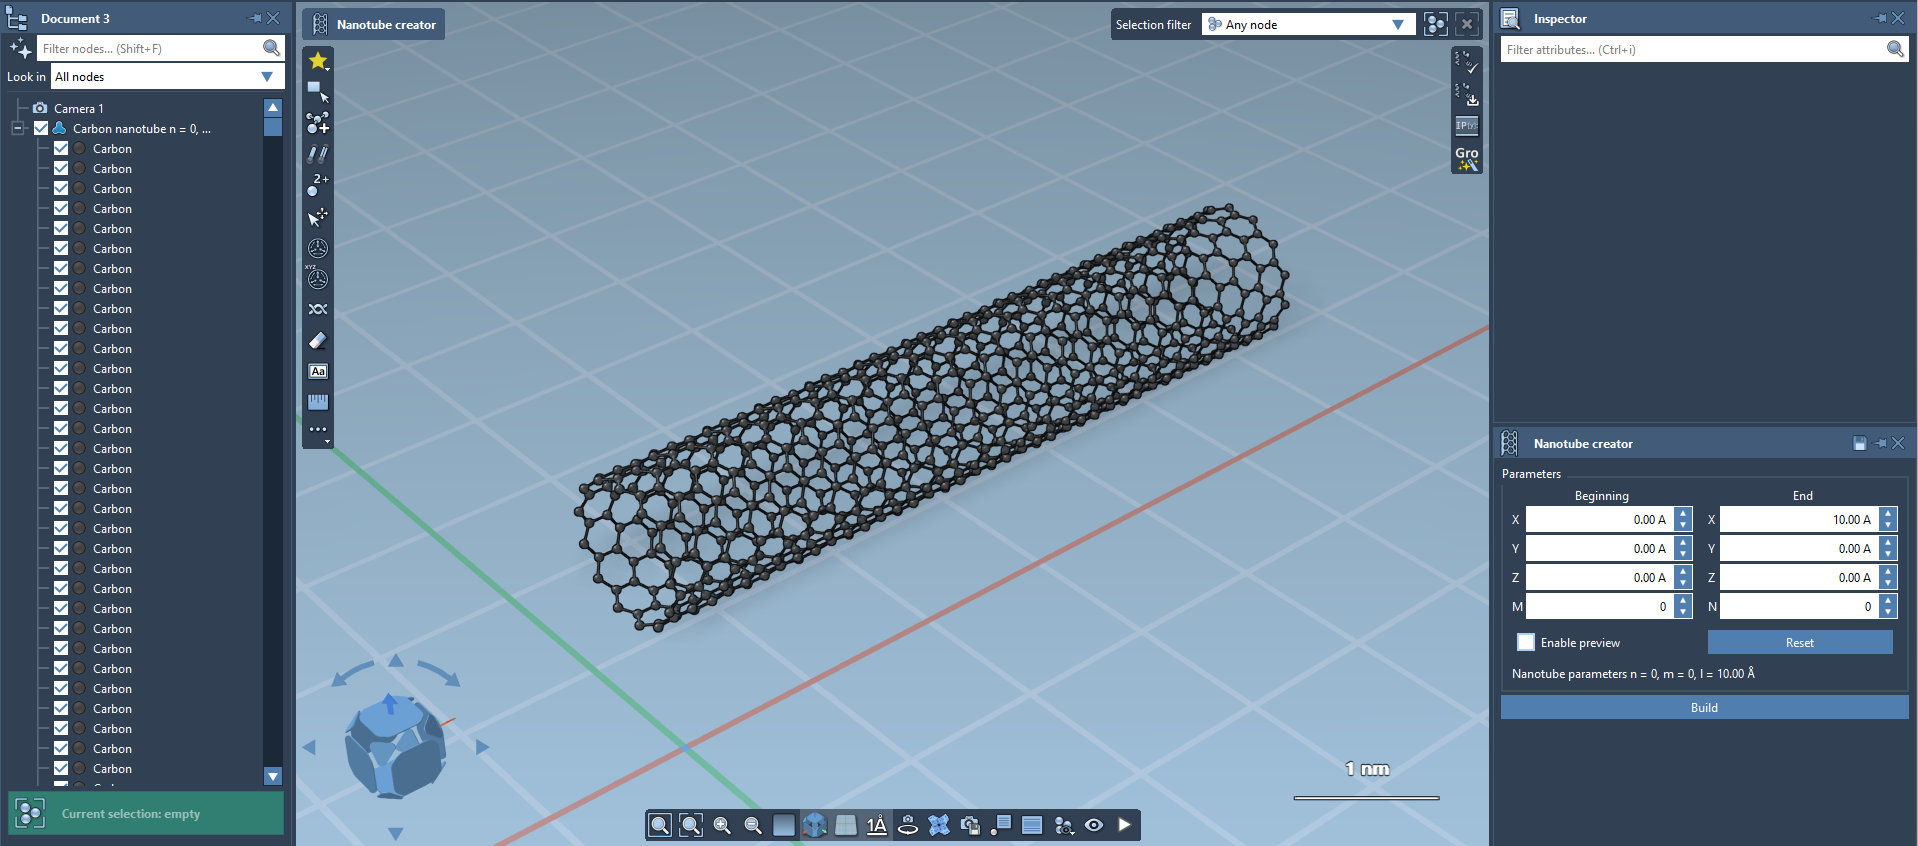Open the Selection filter 'Any node' dropdown

1308,25
